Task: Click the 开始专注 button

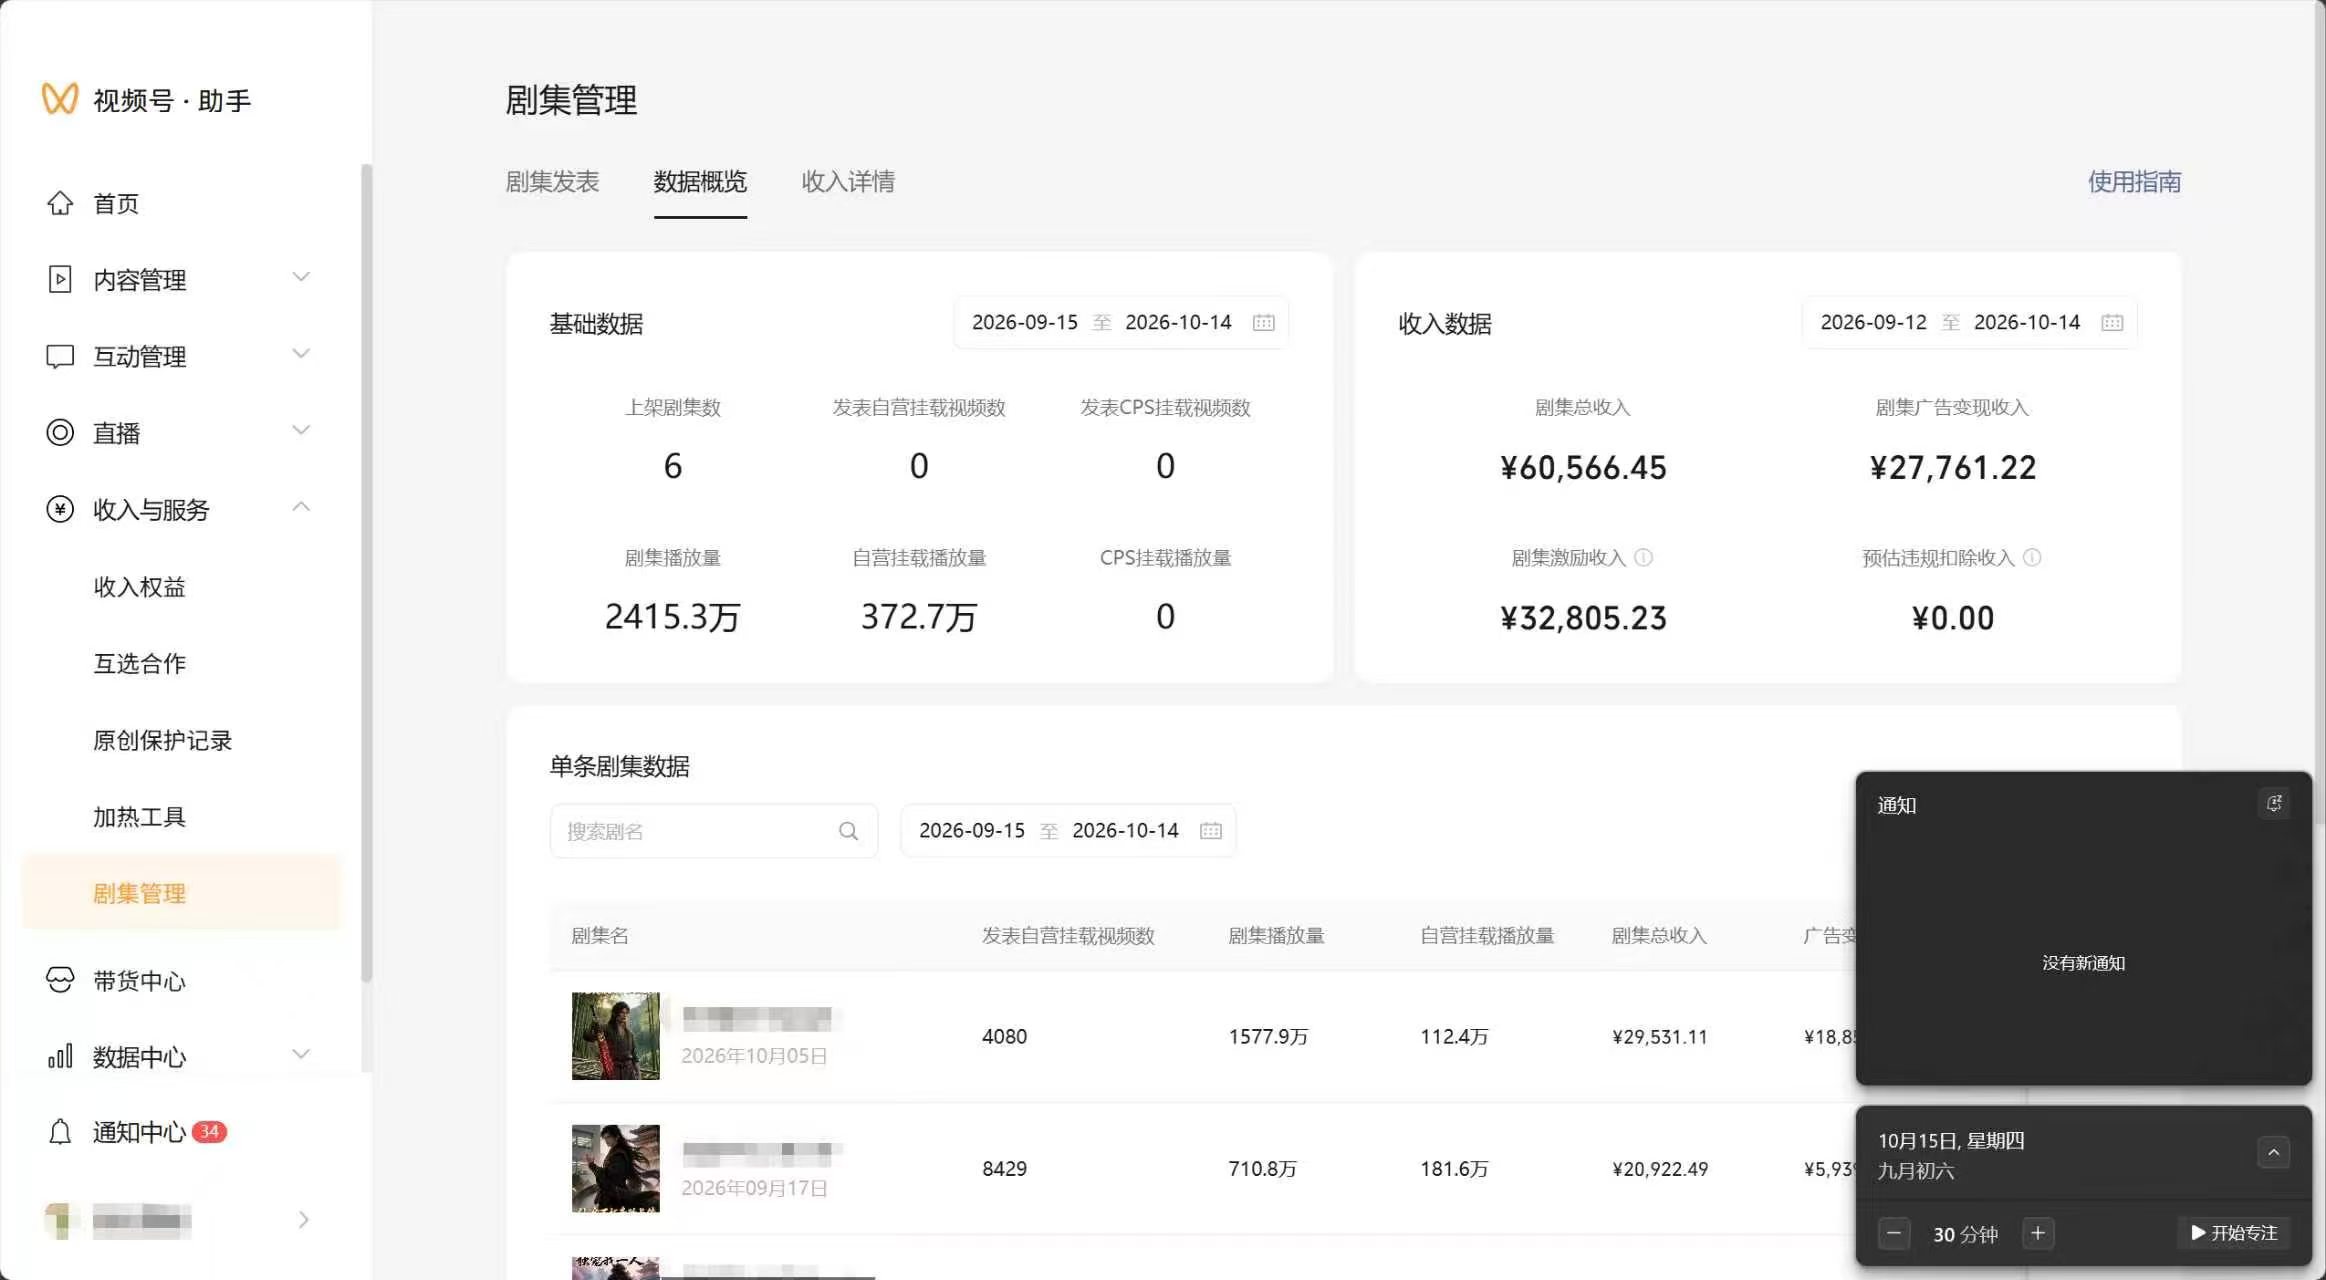Action: pyautogui.click(x=2234, y=1233)
